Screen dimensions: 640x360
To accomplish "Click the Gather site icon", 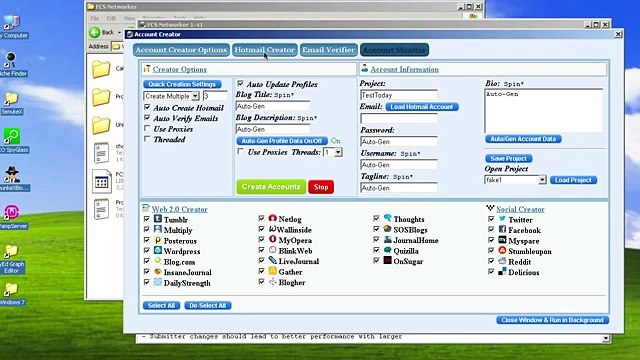I will click(273, 271).
